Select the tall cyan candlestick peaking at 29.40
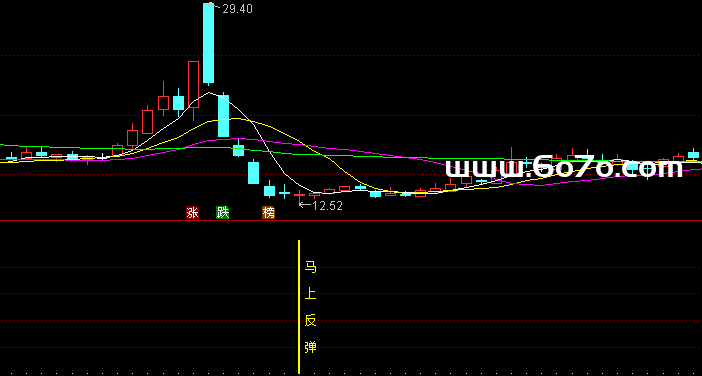 pos(209,43)
